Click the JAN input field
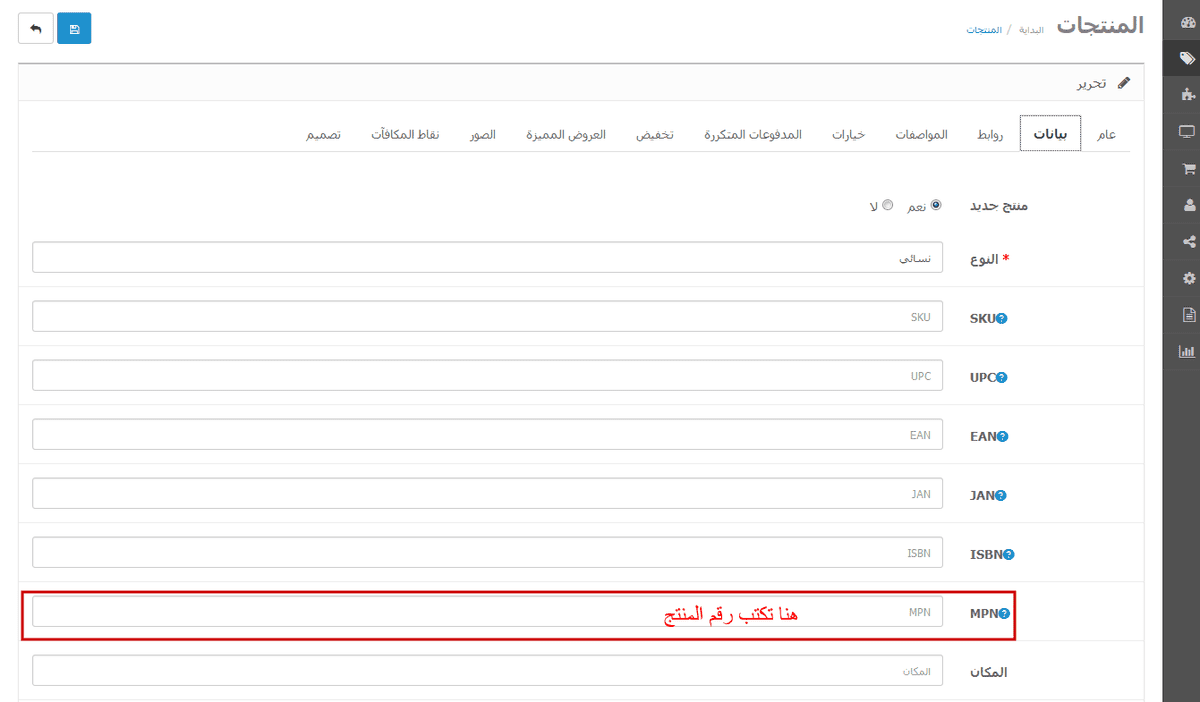This screenshot has width=1200, height=702. coord(487,494)
